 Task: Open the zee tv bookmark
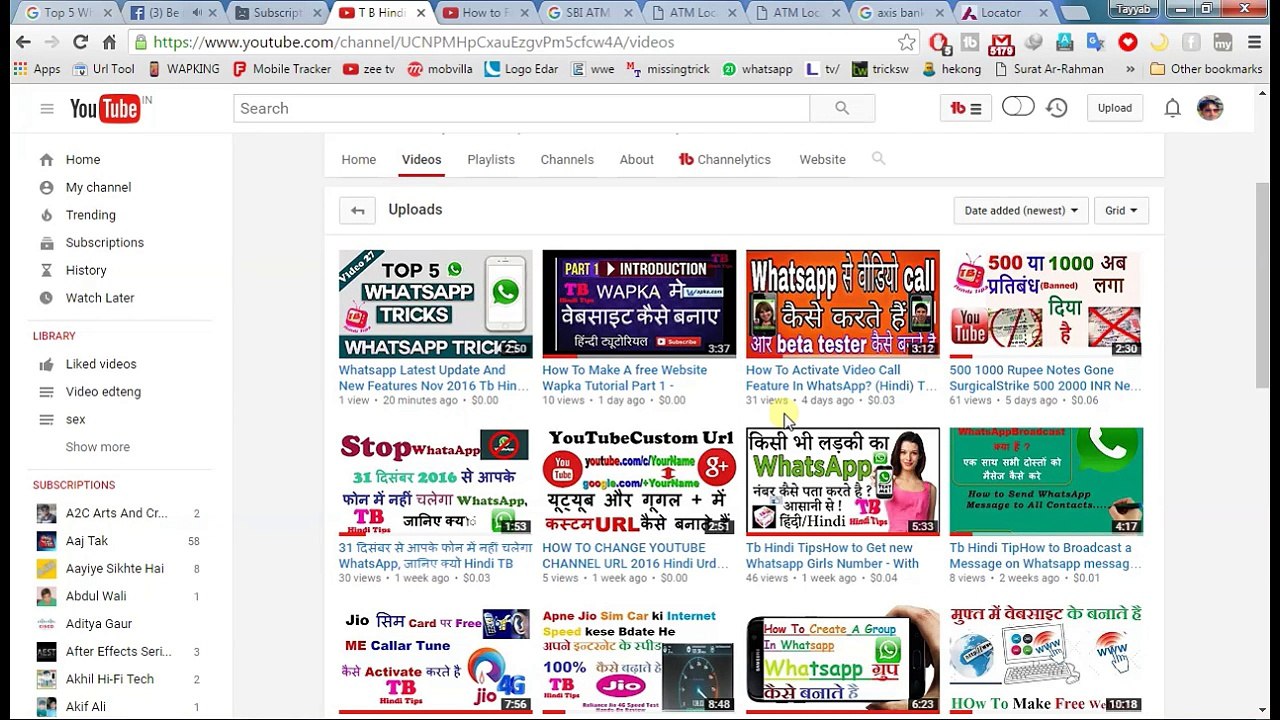(369, 69)
